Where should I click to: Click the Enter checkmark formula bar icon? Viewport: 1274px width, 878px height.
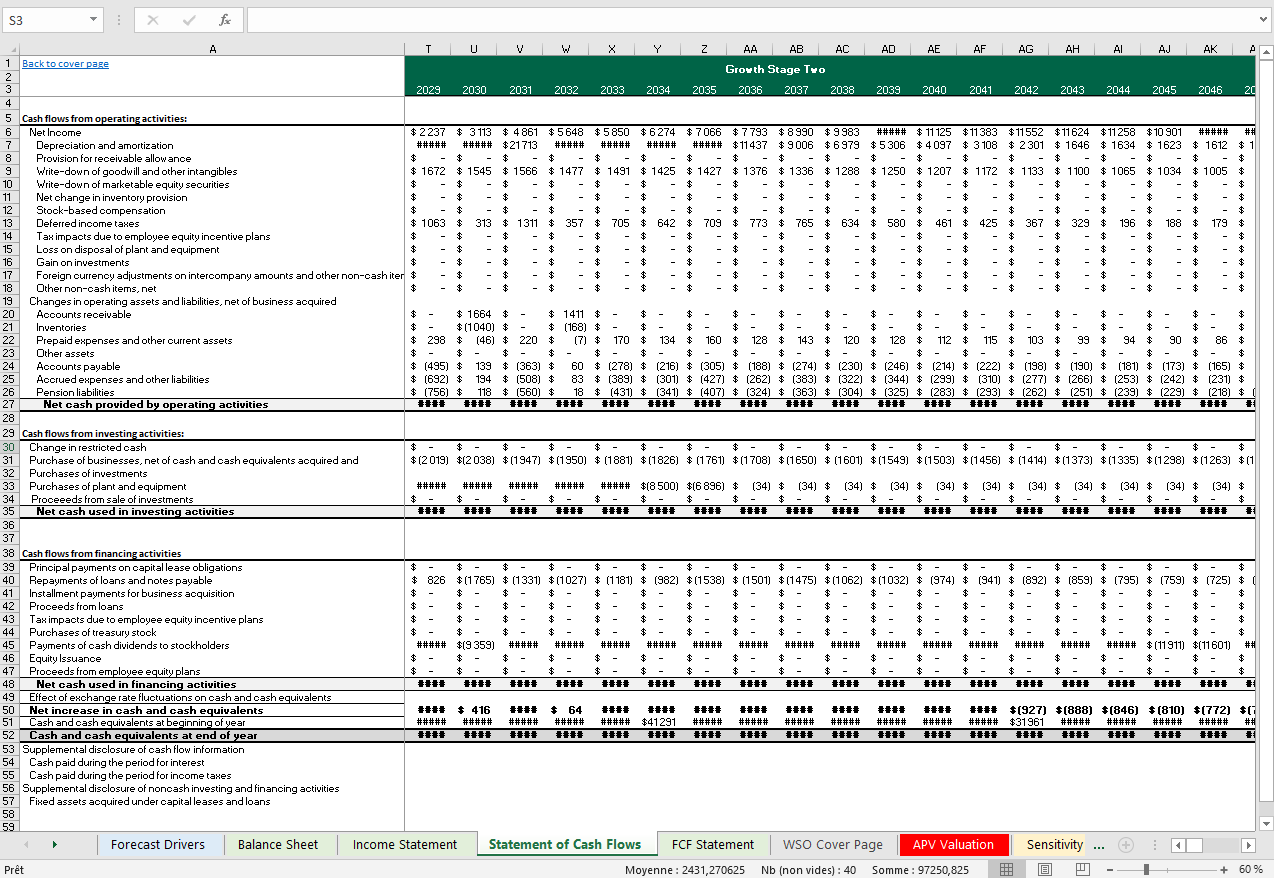click(189, 20)
